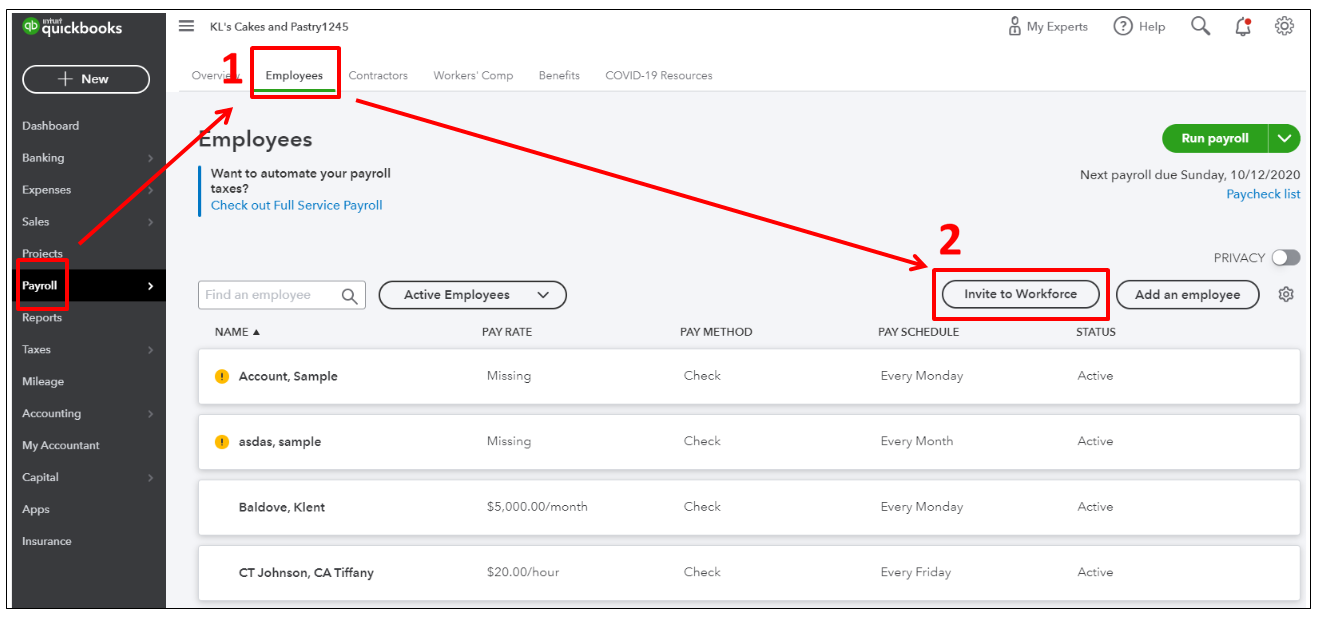Image resolution: width=1335 pixels, height=625 pixels.
Task: Click the PAY SCHEDULE column header
Action: [919, 332]
